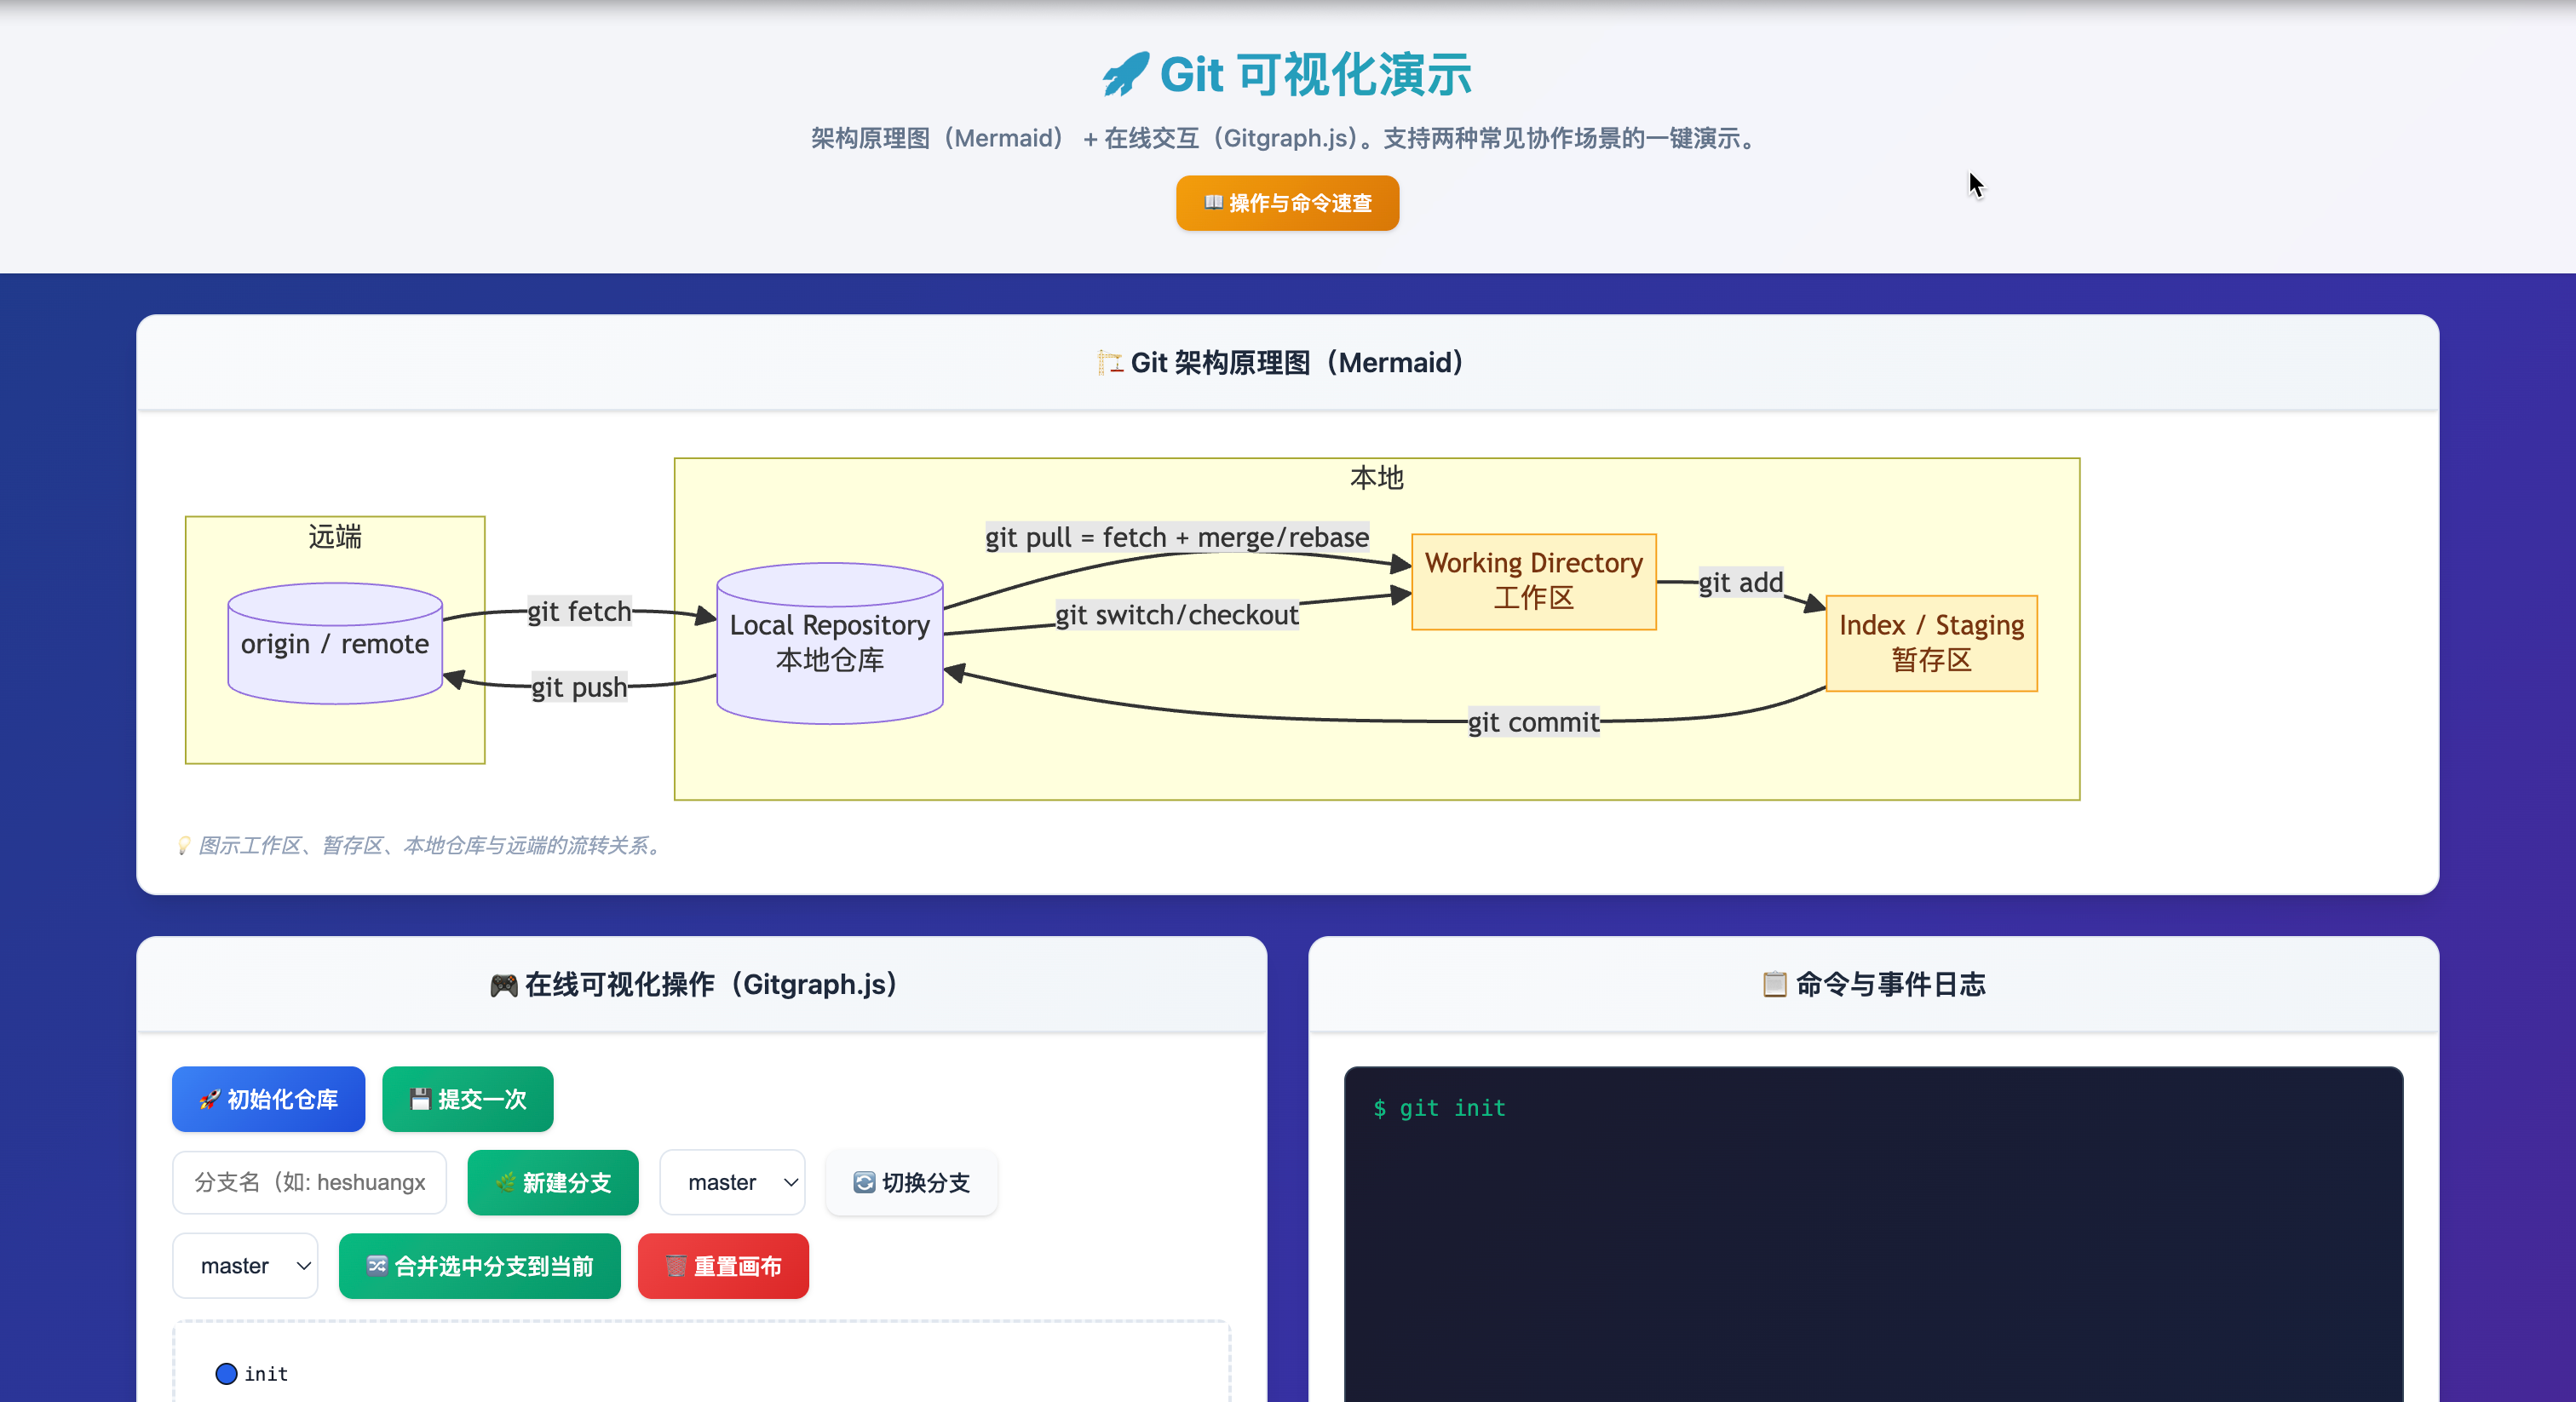This screenshot has height=1402, width=2576.
Task: Open the master dropdown for merge source
Action: click(x=245, y=1267)
